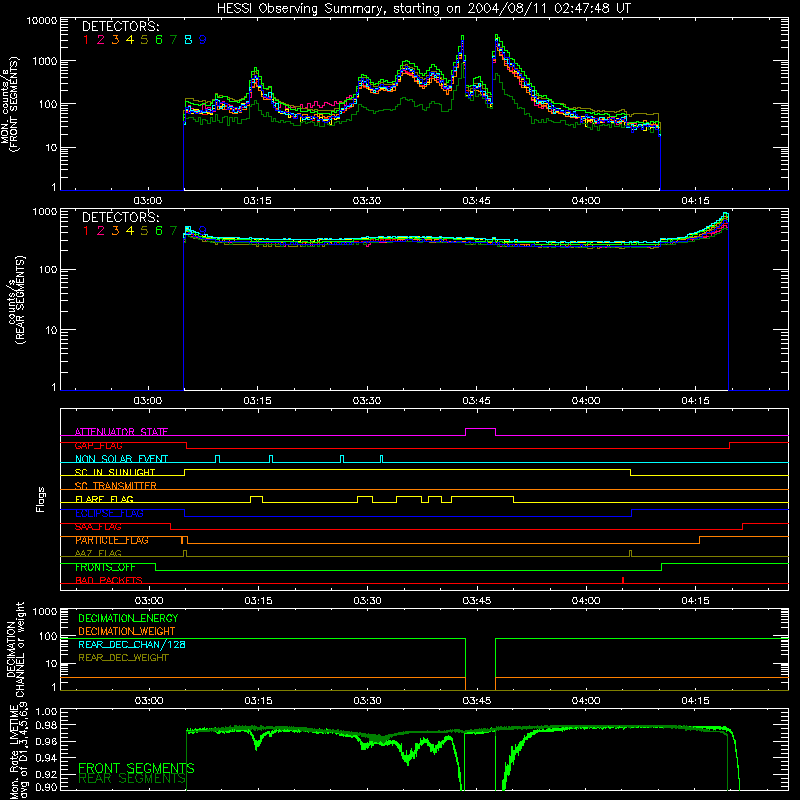
Task: Click the SAA_FLAG label
Action: click(x=98, y=527)
